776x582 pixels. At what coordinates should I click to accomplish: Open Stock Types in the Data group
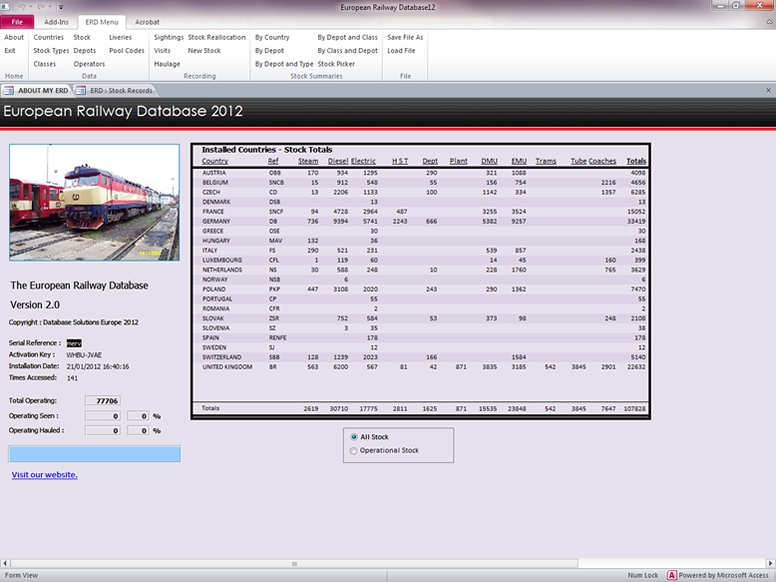point(51,50)
